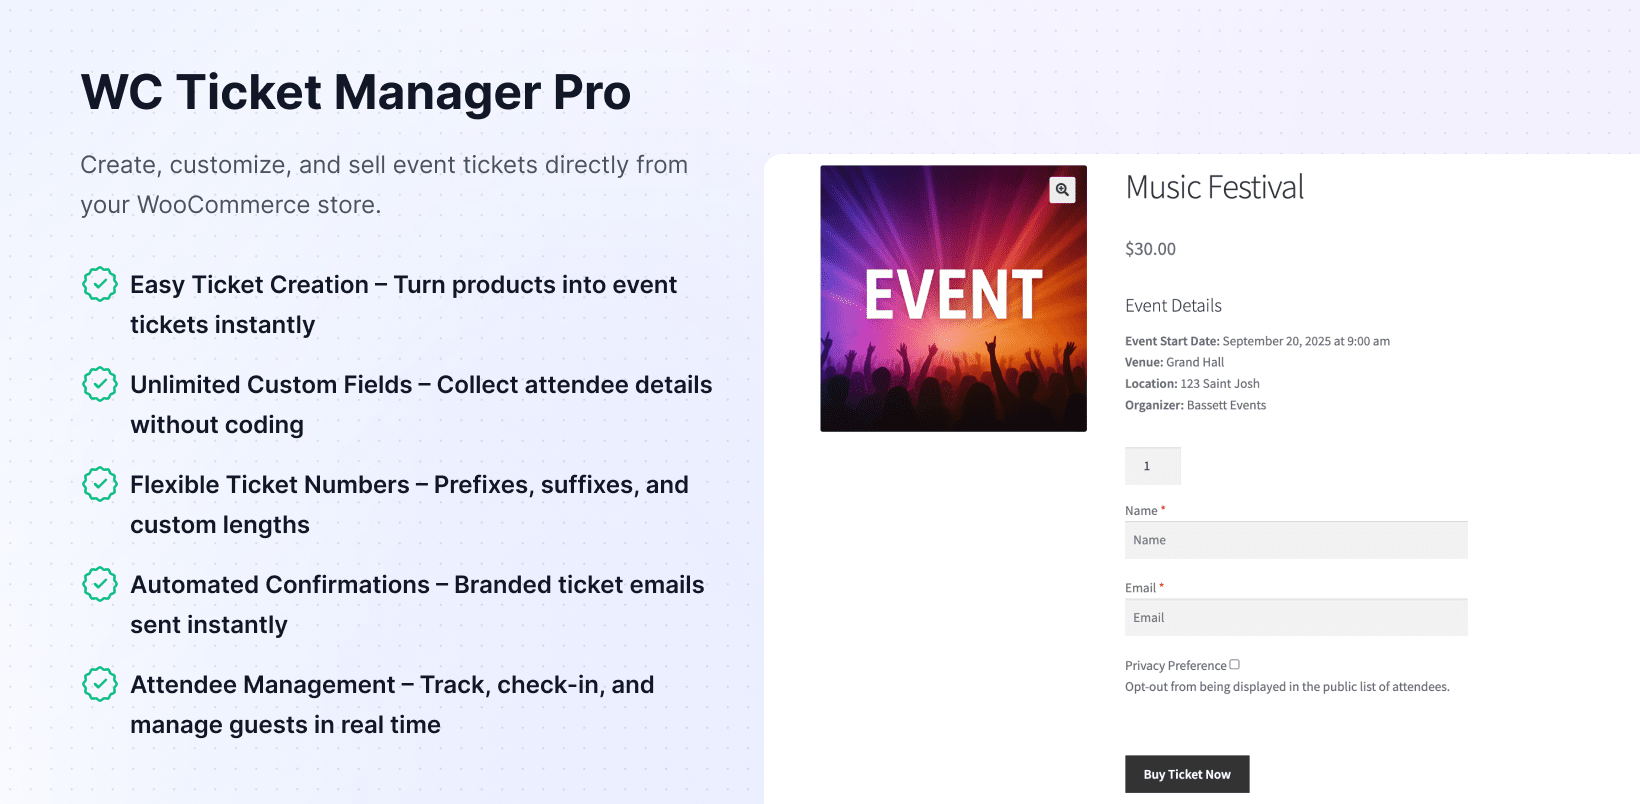Click the Event Details heading

coord(1173,306)
